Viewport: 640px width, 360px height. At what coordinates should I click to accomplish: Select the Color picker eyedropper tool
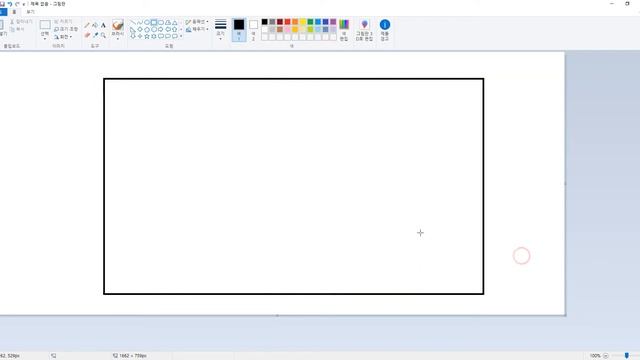click(x=96, y=35)
